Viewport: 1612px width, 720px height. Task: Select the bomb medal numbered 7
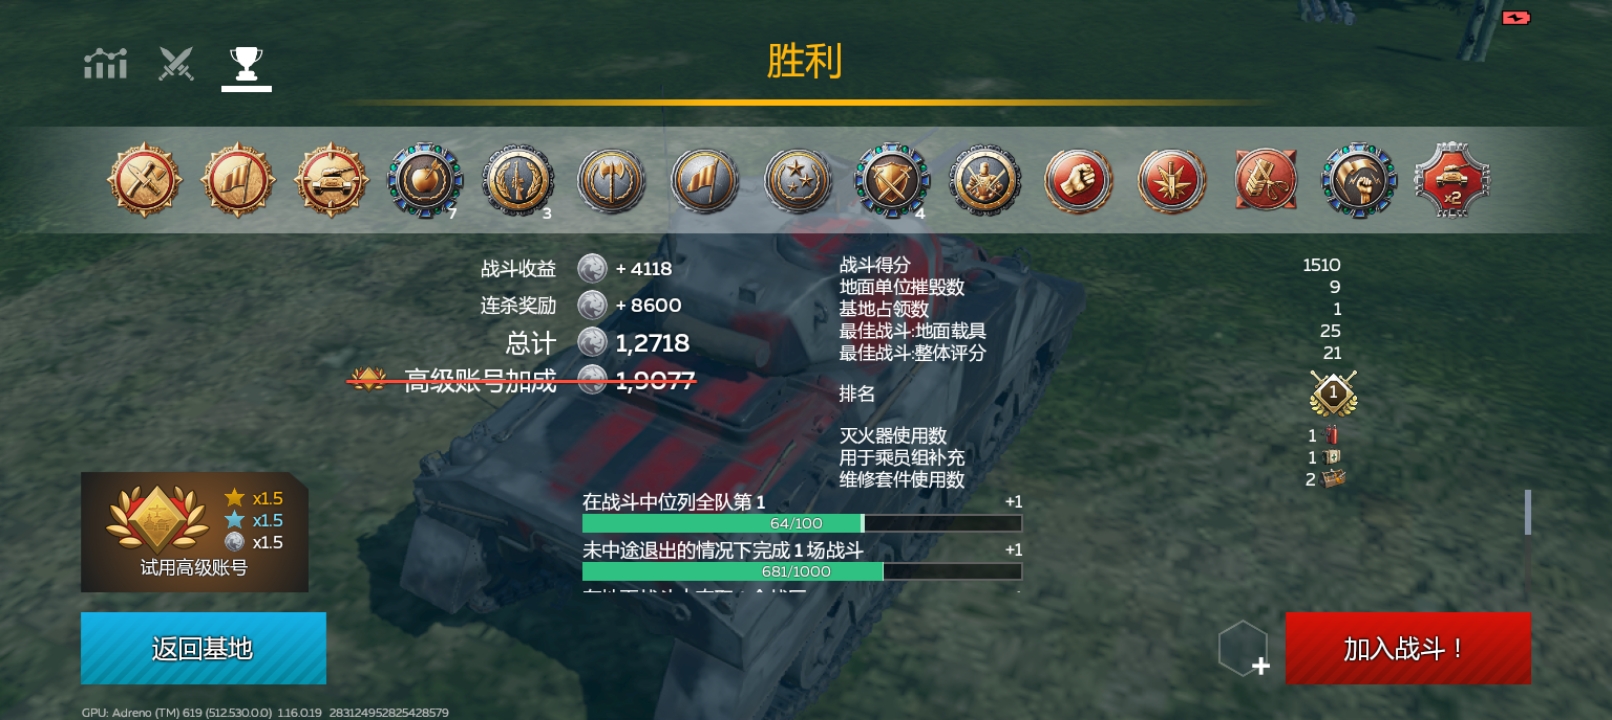tap(425, 181)
